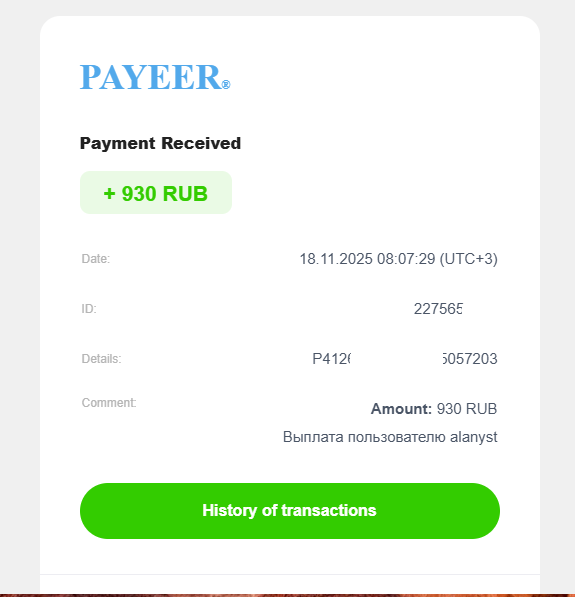The height and width of the screenshot is (597, 575).
Task: Select the Amount: 930 RUB comment line
Action: pos(434,409)
